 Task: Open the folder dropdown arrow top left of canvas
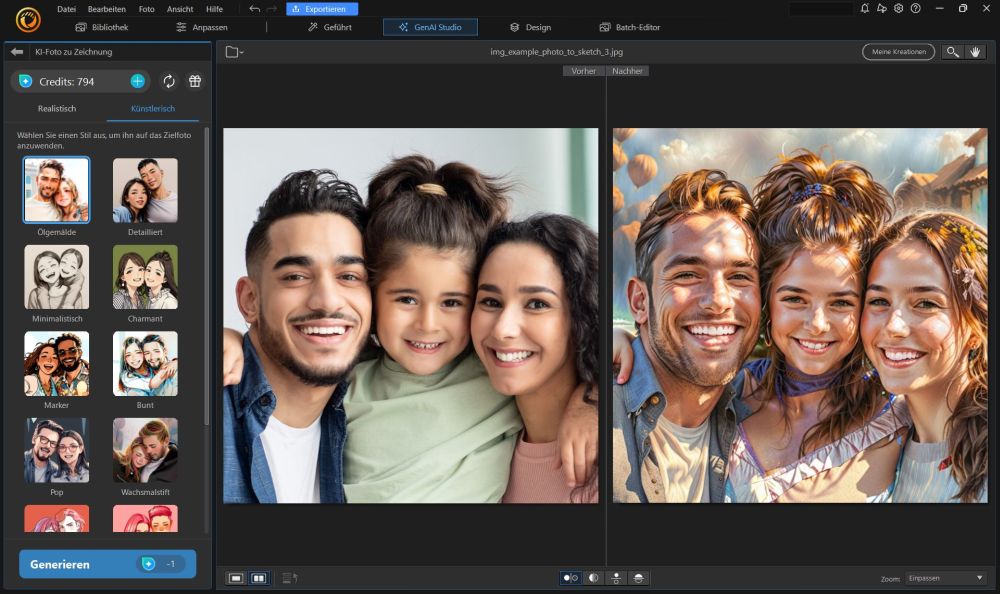[x=241, y=51]
